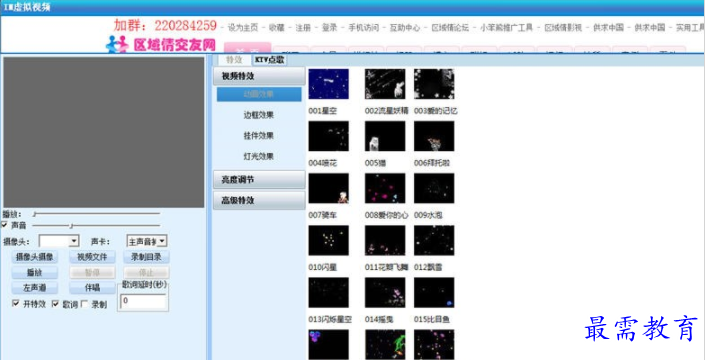Image resolution: width=706 pixels, height=360 pixels.
Task: Open the 互助中心 help center link
Action: (405, 27)
